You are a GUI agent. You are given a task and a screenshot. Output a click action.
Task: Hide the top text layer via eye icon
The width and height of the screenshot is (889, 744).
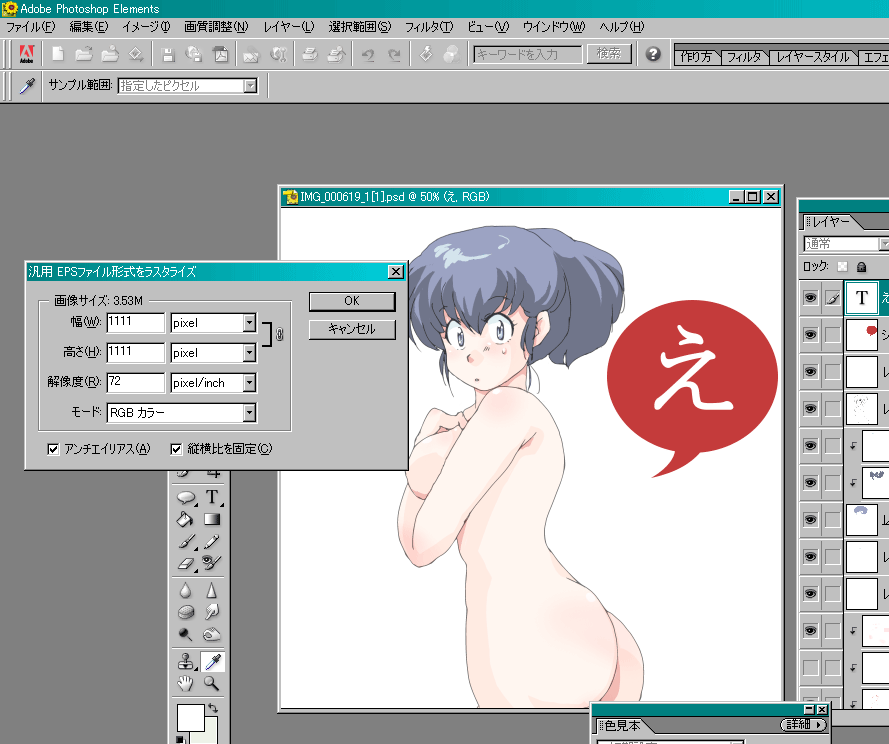pyautogui.click(x=811, y=298)
